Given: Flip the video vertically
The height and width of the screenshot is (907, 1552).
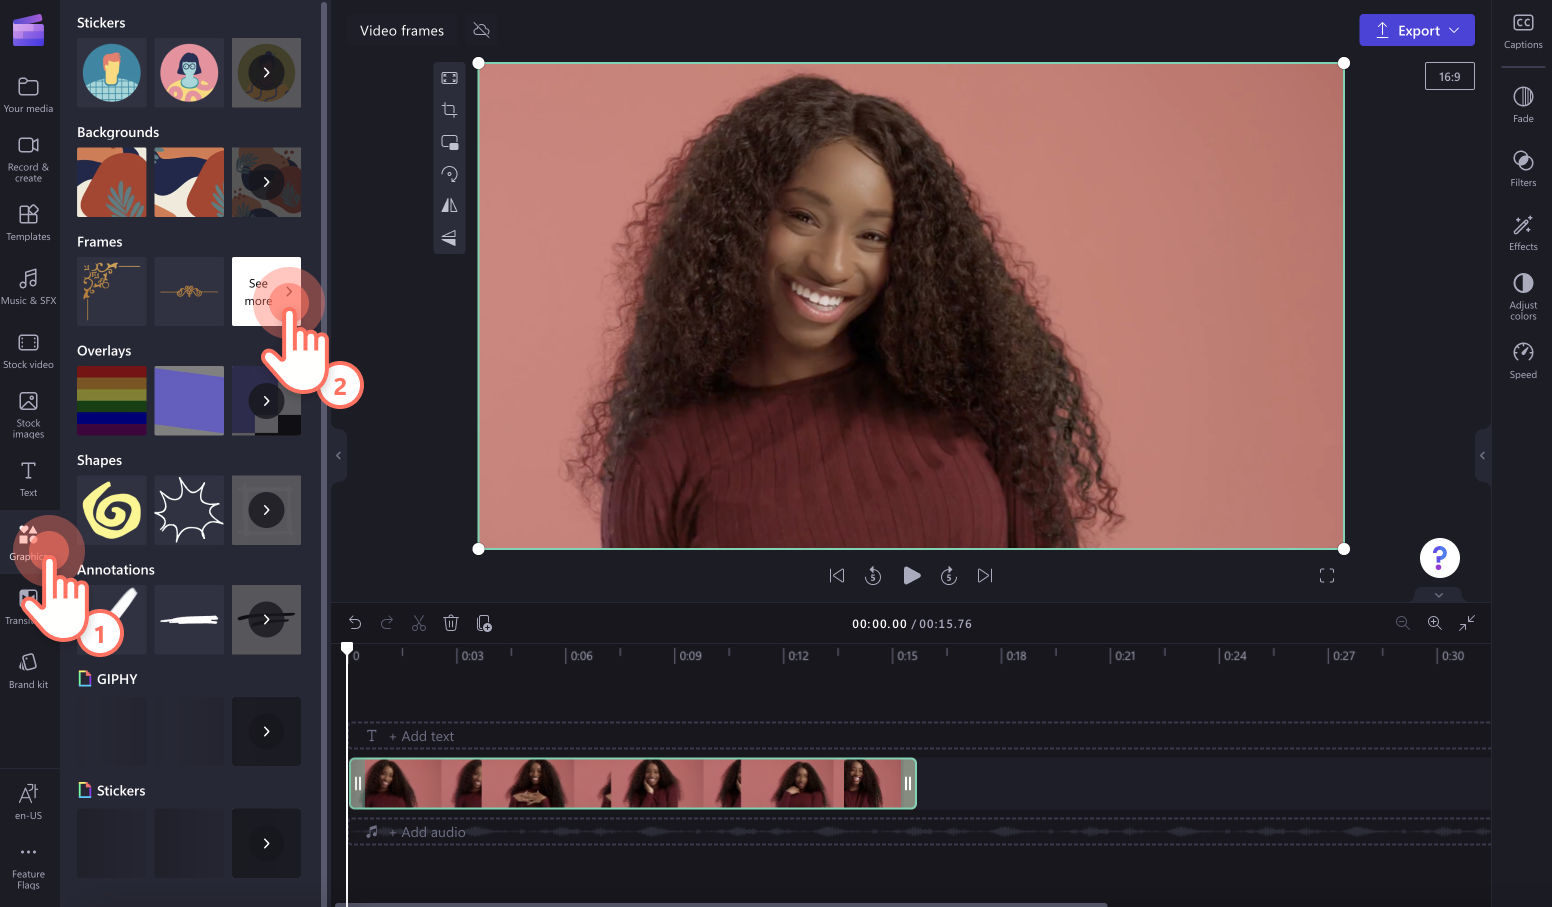Looking at the screenshot, I should pyautogui.click(x=449, y=238).
